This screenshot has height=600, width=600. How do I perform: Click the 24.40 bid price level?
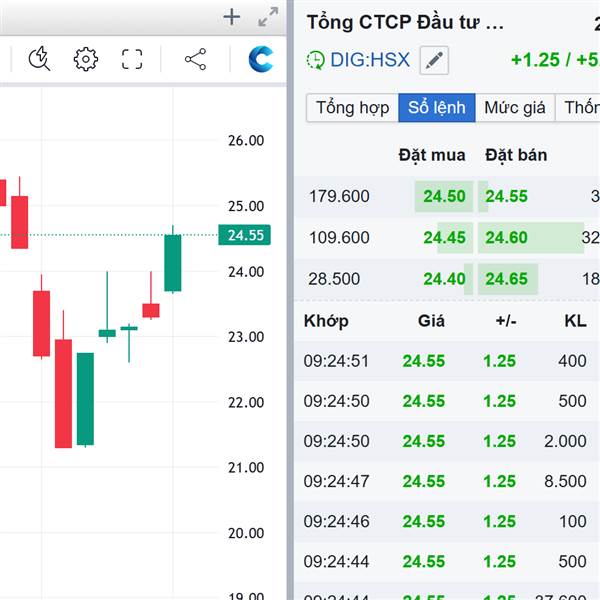click(444, 279)
